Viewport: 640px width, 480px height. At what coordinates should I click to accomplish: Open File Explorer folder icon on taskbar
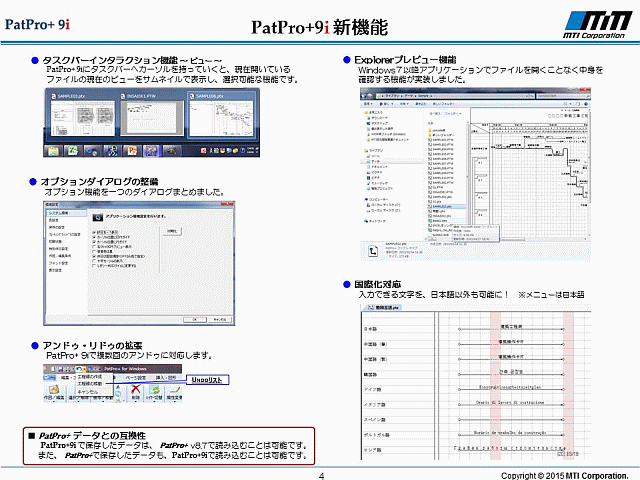click(x=53, y=151)
